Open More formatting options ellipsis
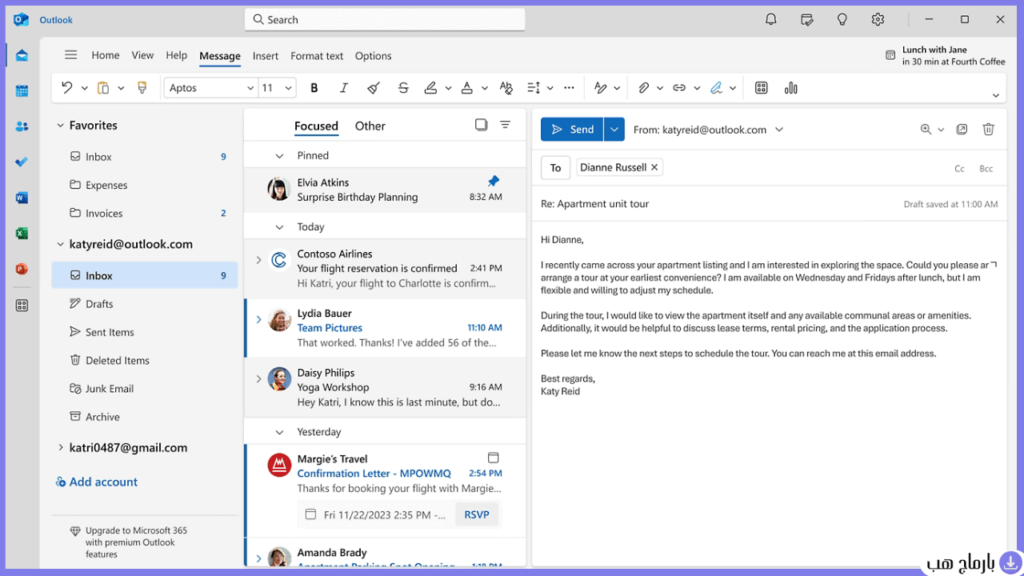 (569, 88)
